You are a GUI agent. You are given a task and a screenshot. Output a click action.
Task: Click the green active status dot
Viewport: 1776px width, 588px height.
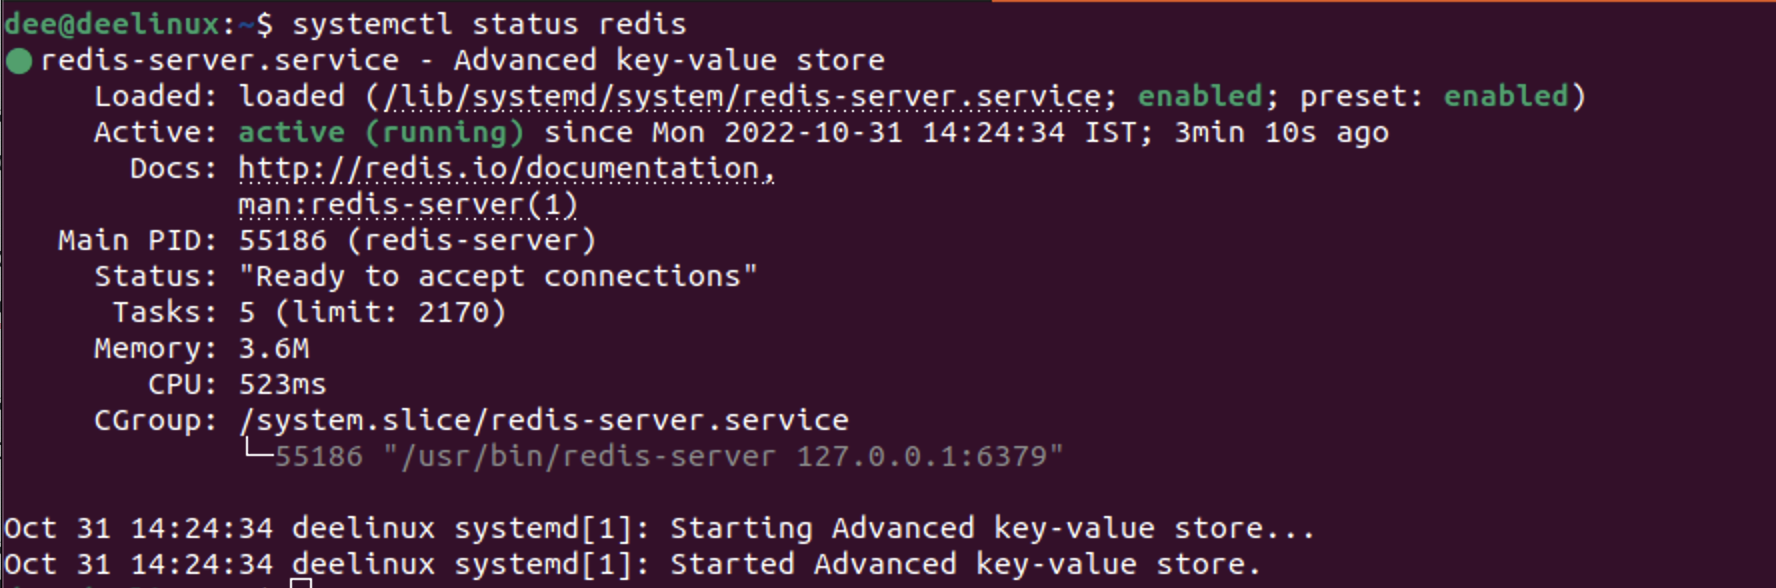pyautogui.click(x=19, y=61)
